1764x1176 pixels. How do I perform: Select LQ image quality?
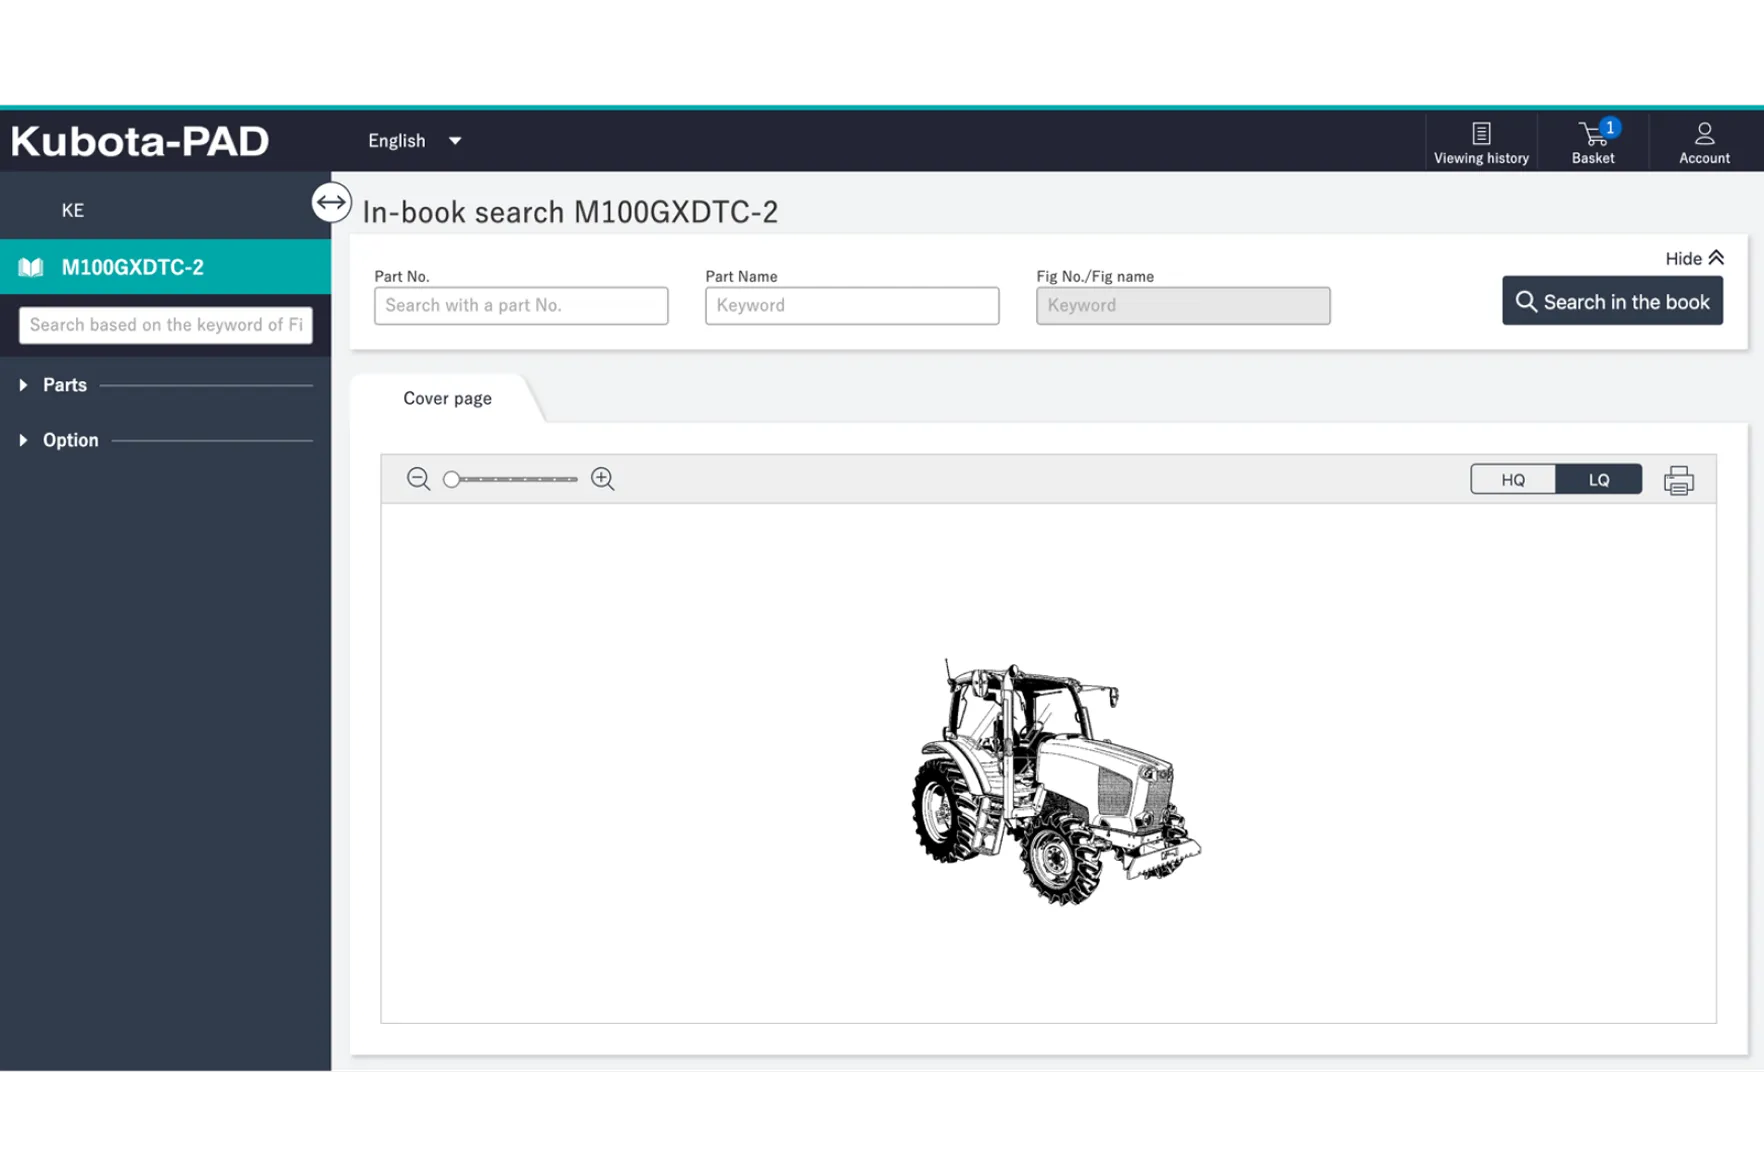pyautogui.click(x=1598, y=480)
